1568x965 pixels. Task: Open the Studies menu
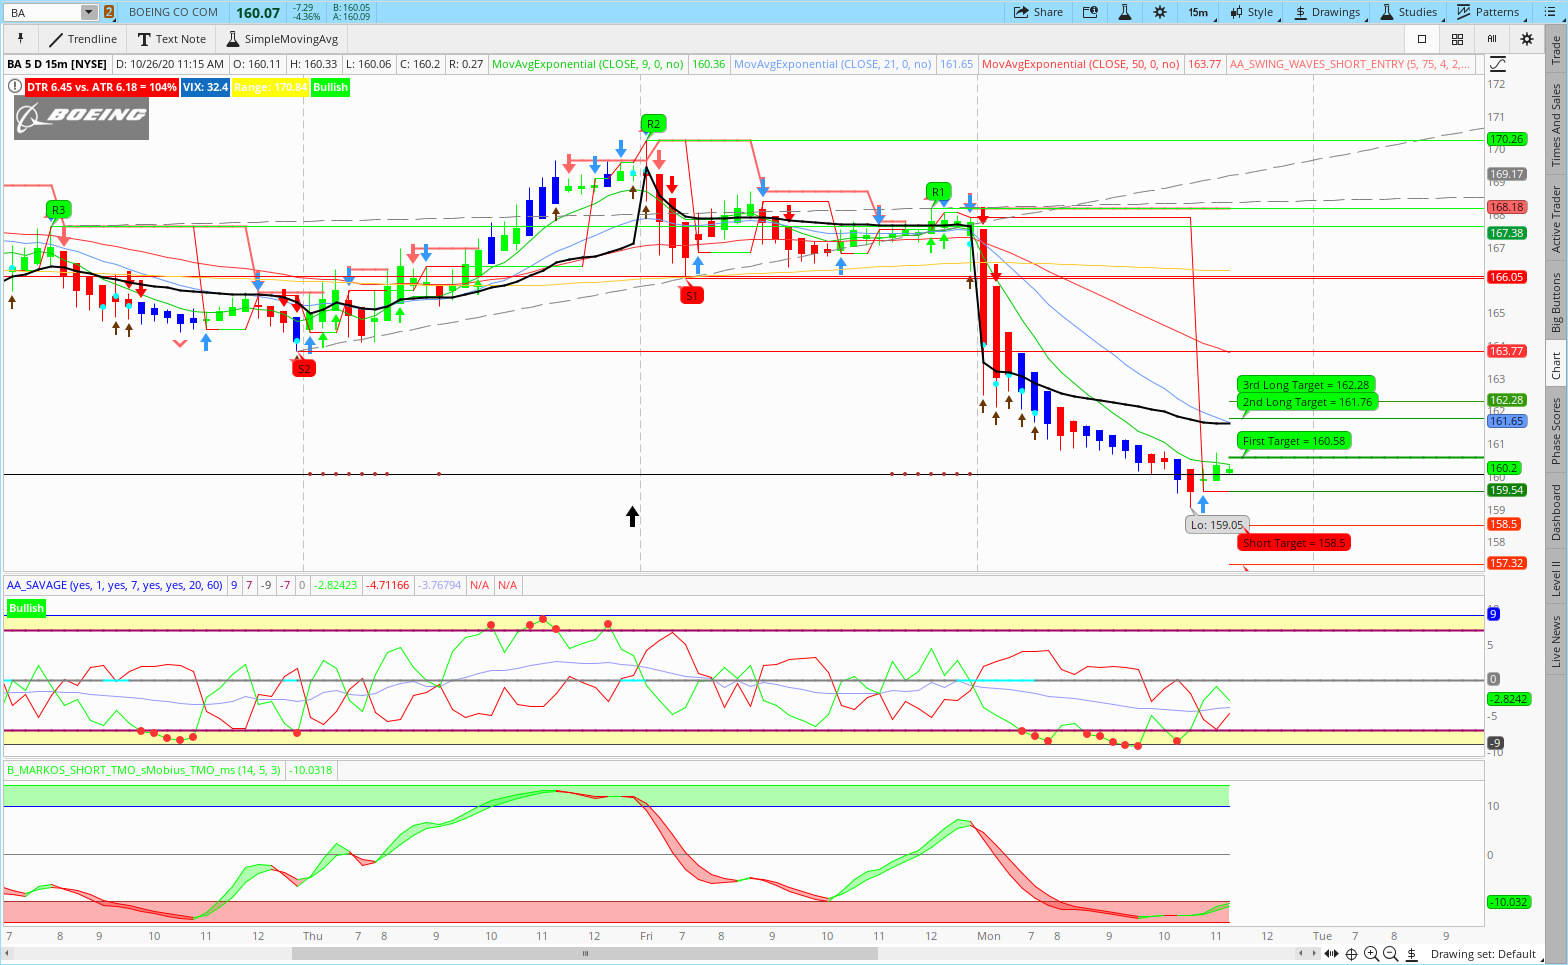[x=1408, y=12]
